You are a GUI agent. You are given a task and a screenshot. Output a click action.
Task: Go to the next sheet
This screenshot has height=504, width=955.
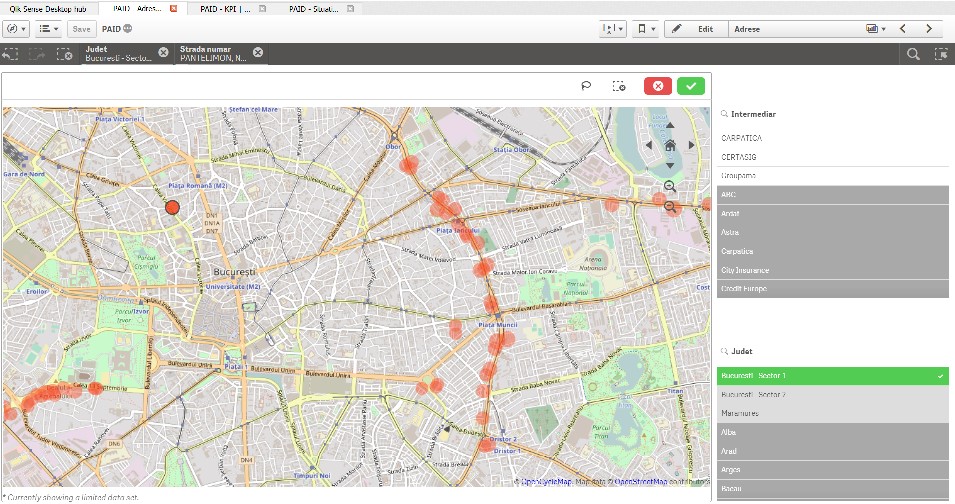click(929, 29)
